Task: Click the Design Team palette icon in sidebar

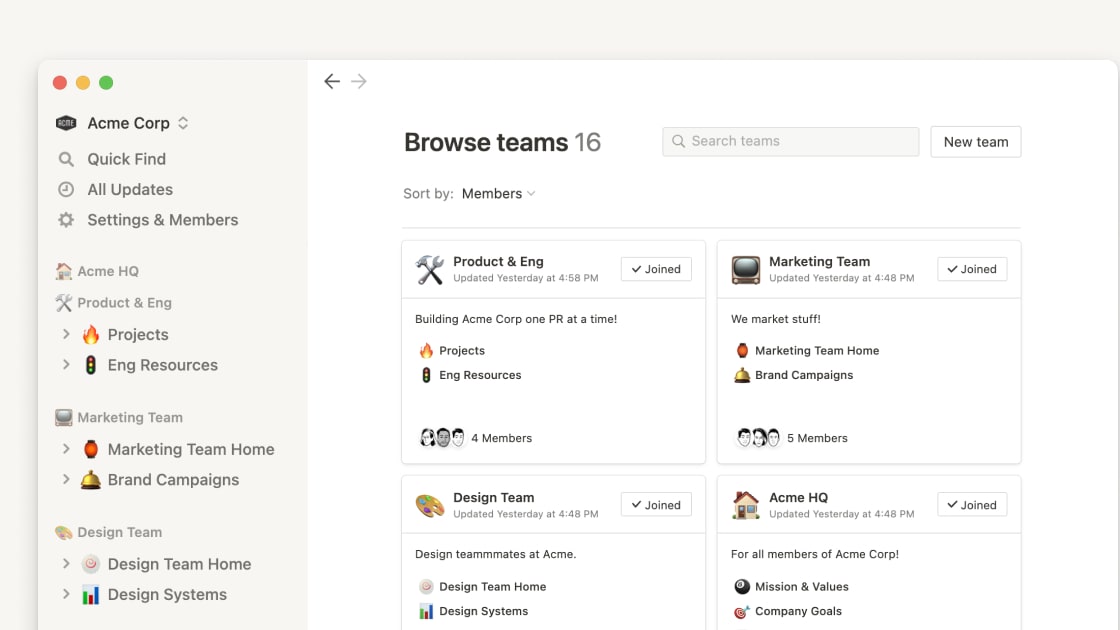Action: 64,532
